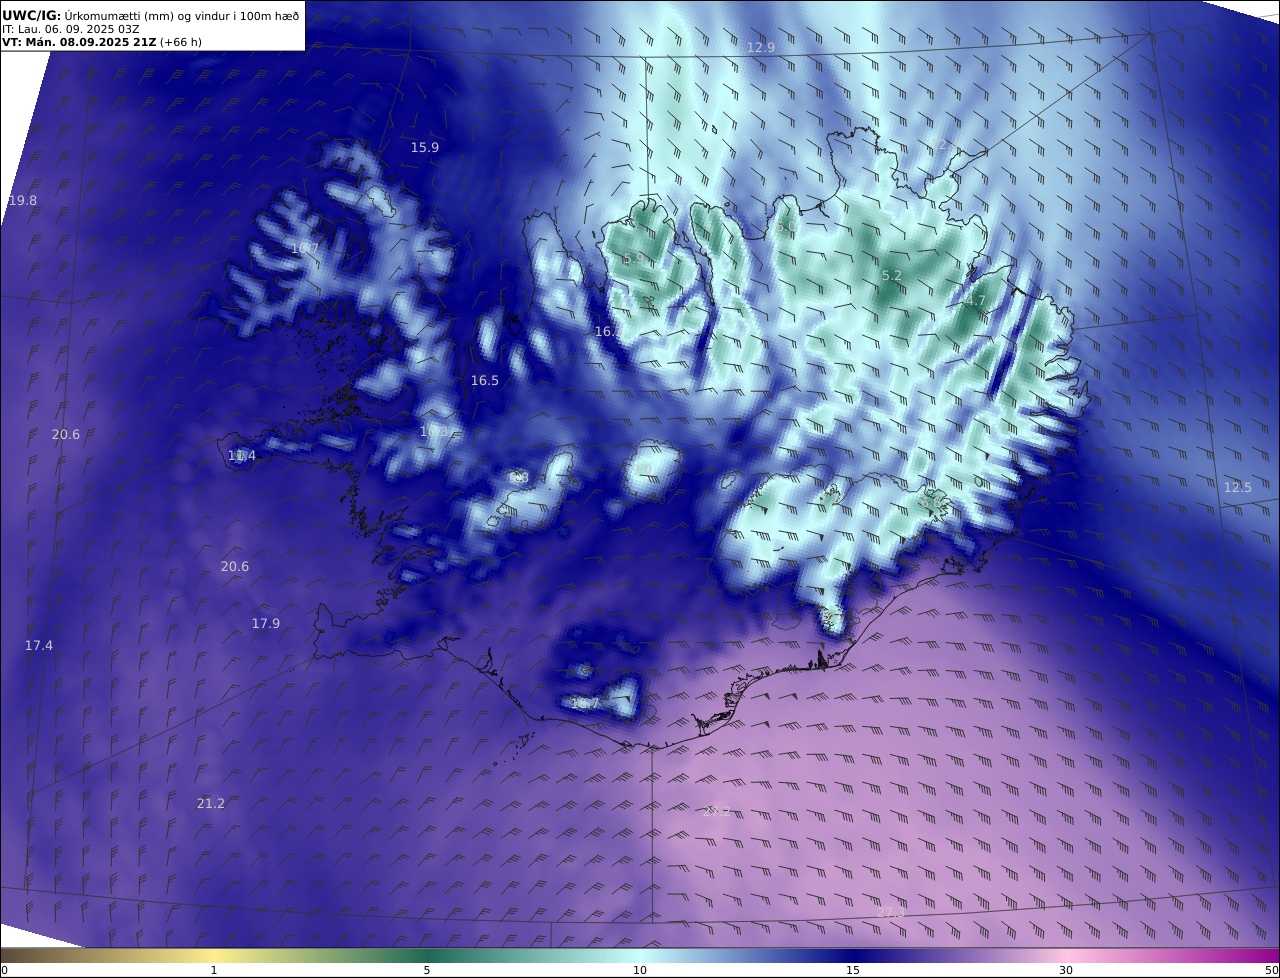This screenshot has width=1280, height=978.
Task: Click the 30 tick on the color scale
Action: [1066, 970]
